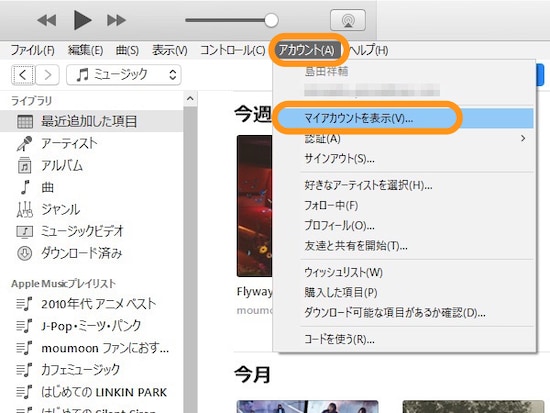Open the はじめての LINKIN PARK playlist
The height and width of the screenshot is (413, 550).
tap(104, 392)
